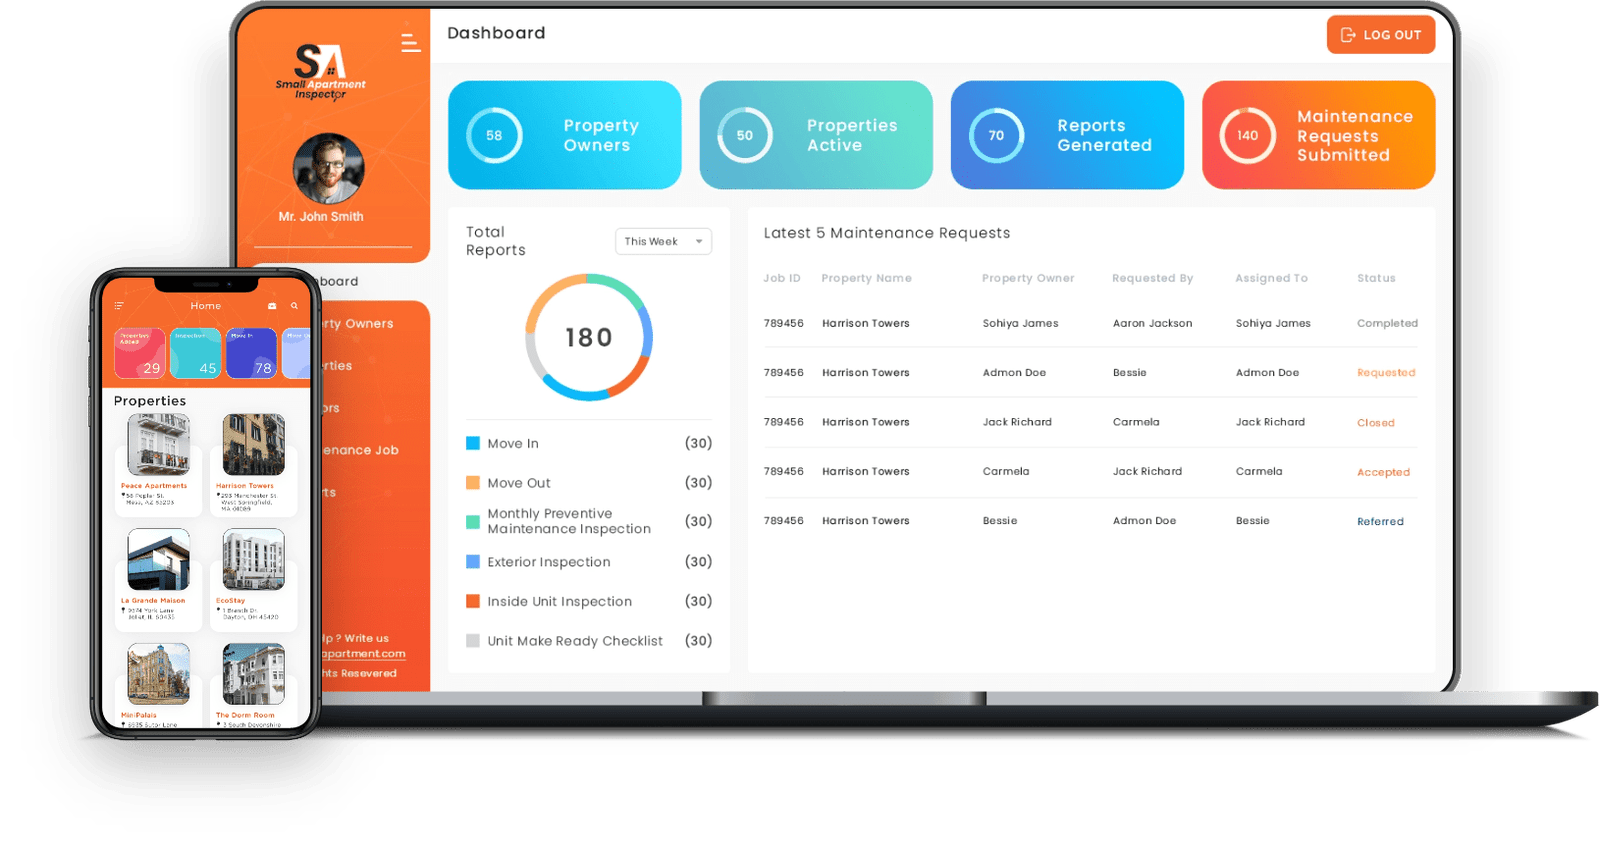Click the 140 Maintenance Requests circle indicator
This screenshot has height=849, width=1600.
(x=1247, y=135)
